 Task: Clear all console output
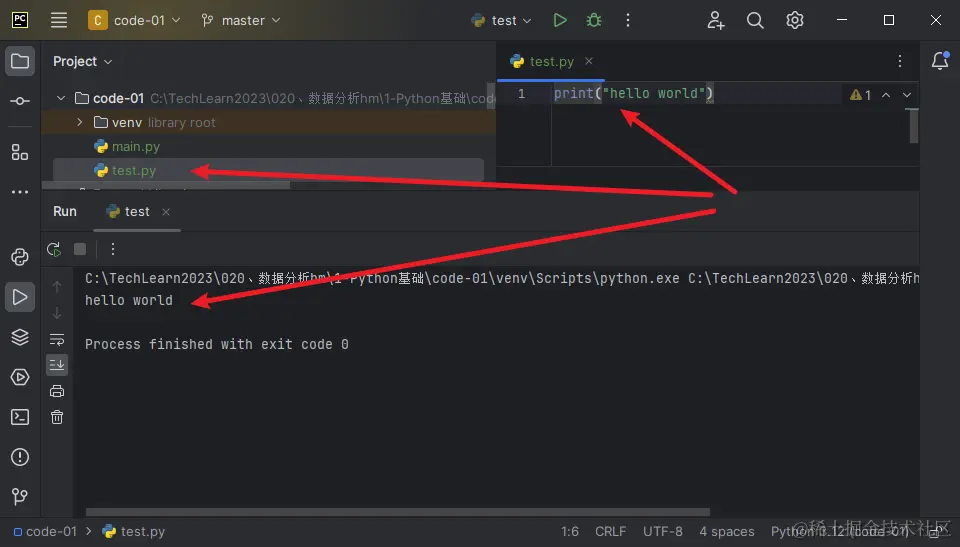pos(57,417)
